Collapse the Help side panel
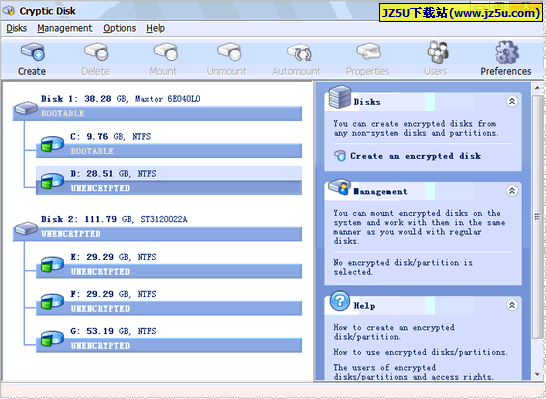546x399 pixels. [x=512, y=305]
